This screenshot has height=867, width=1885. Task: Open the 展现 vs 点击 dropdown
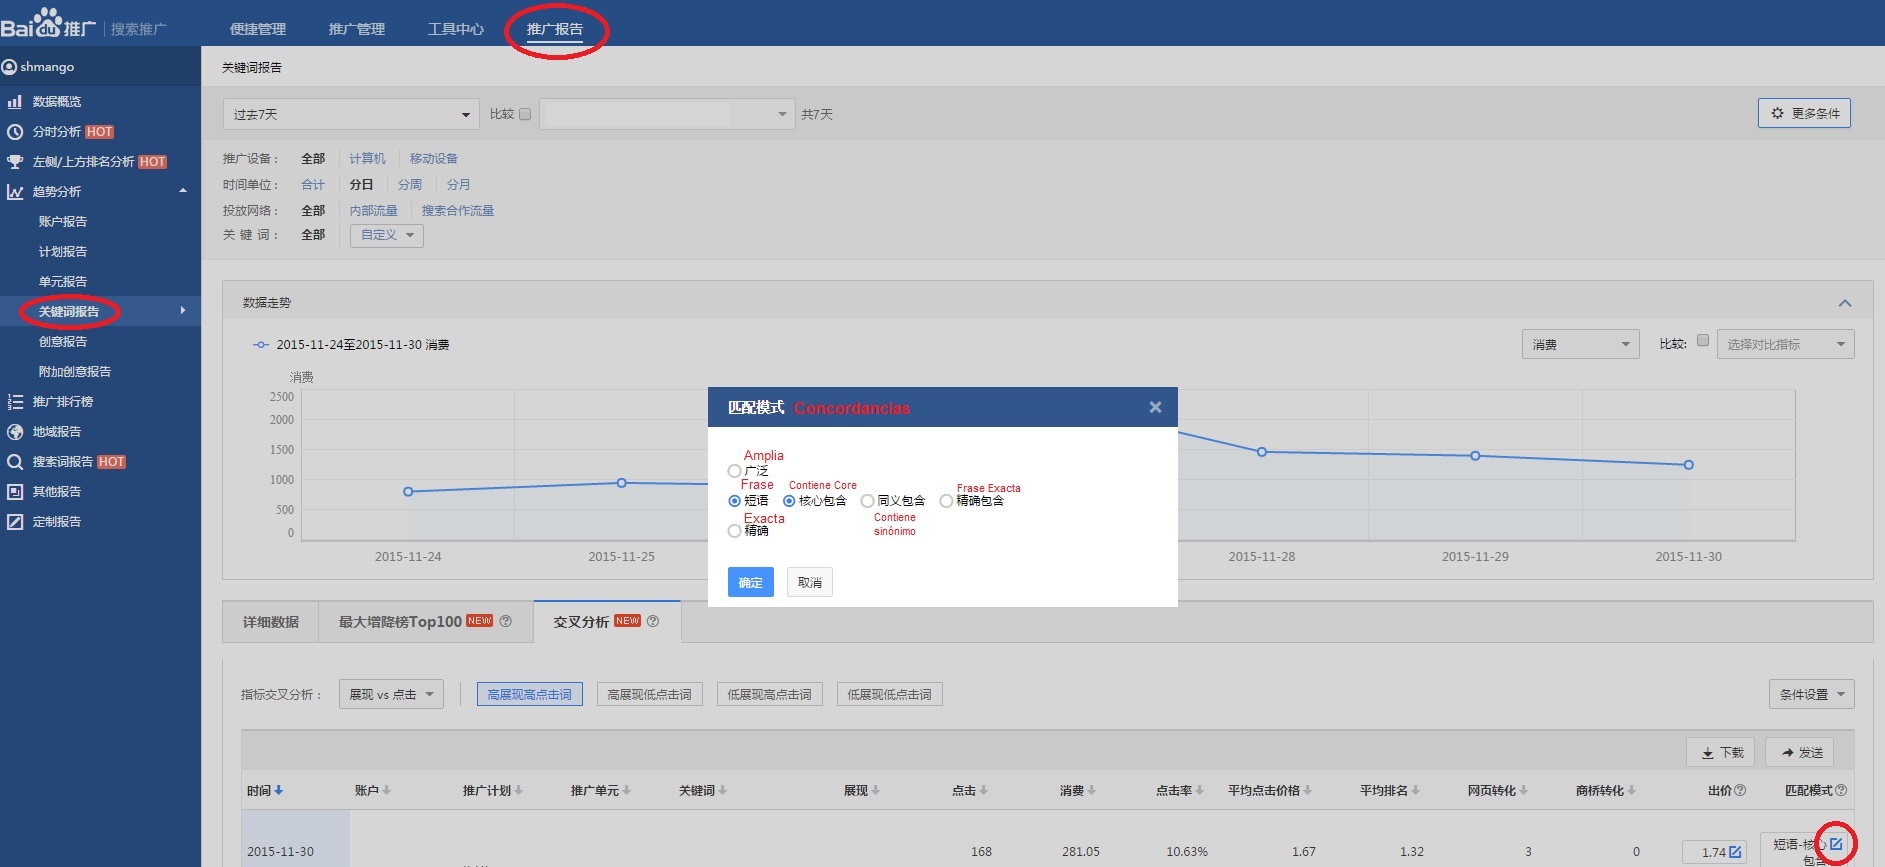pos(391,694)
